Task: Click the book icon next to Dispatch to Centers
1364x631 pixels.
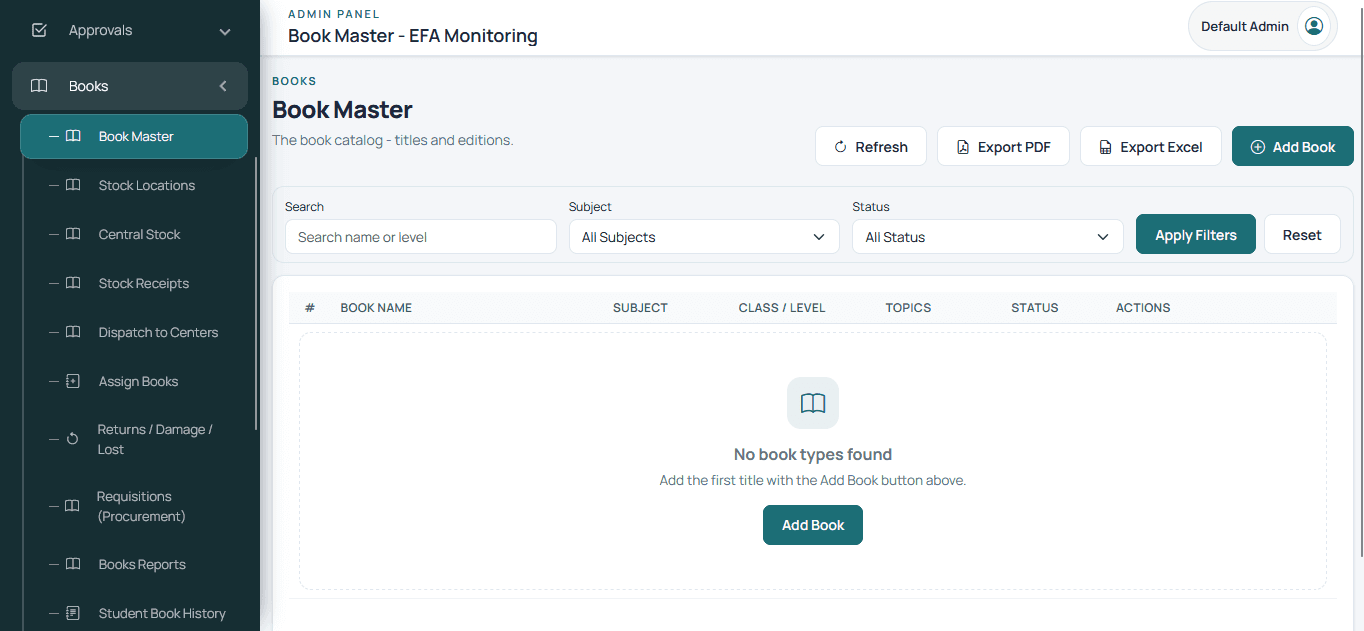Action: (73, 332)
